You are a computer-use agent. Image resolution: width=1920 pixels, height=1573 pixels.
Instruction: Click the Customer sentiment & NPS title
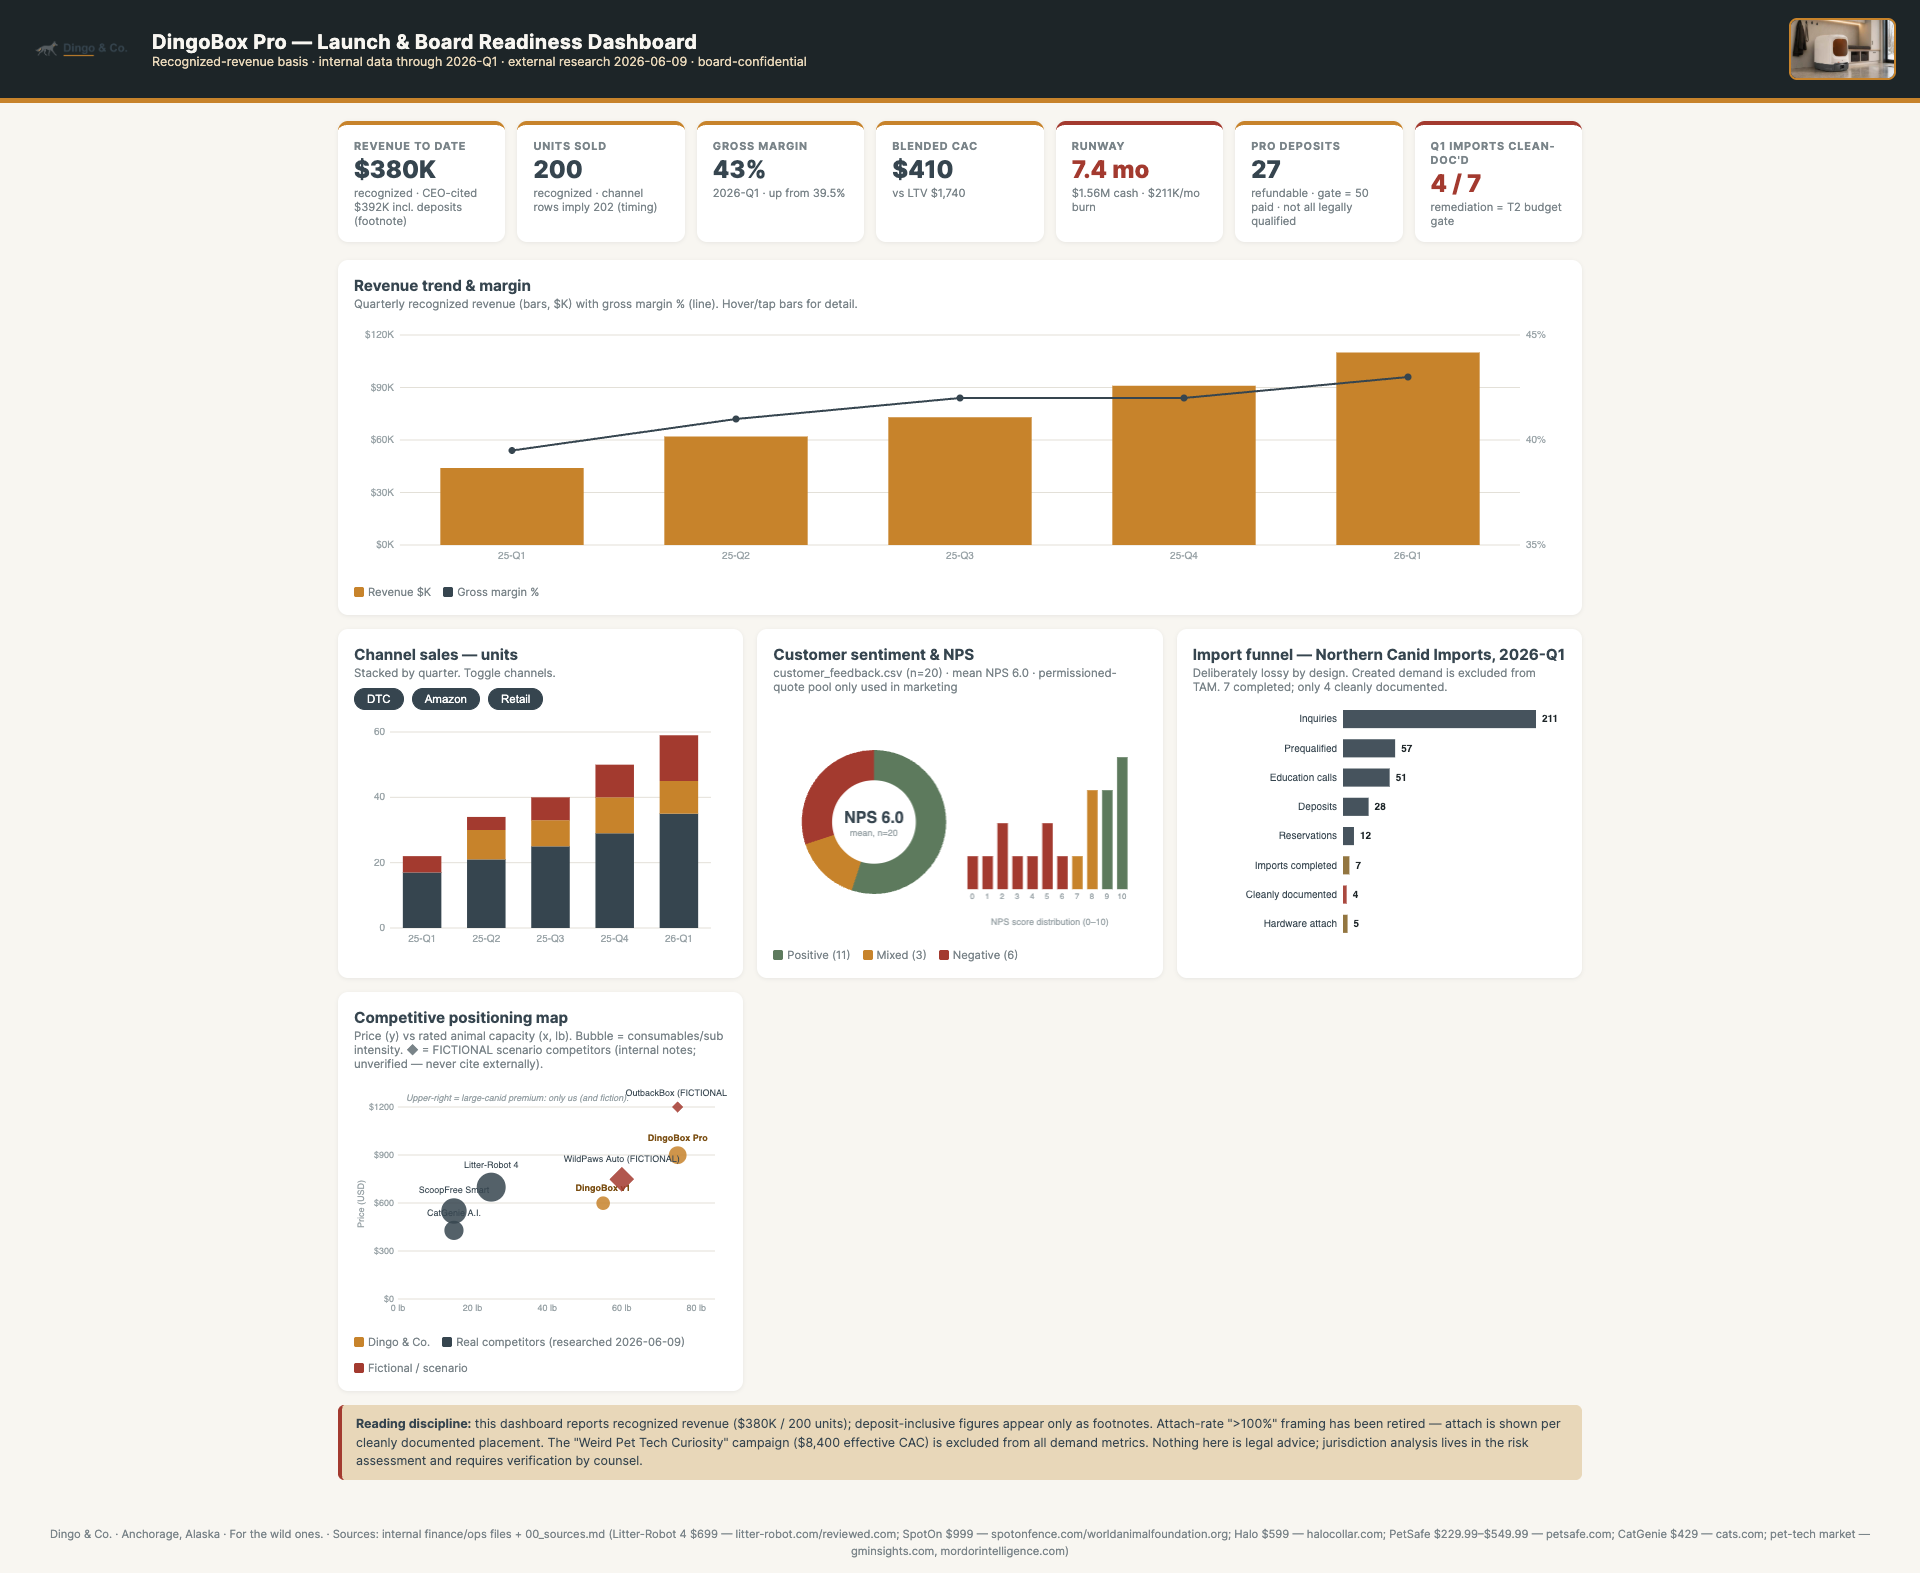pos(873,654)
